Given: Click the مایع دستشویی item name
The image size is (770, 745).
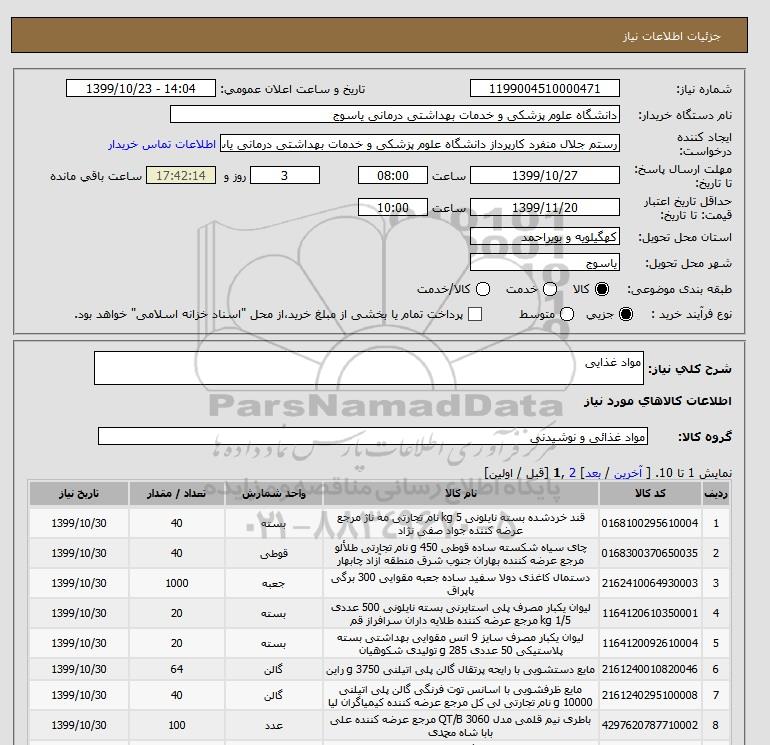Looking at the screenshot, I should coord(461,669).
